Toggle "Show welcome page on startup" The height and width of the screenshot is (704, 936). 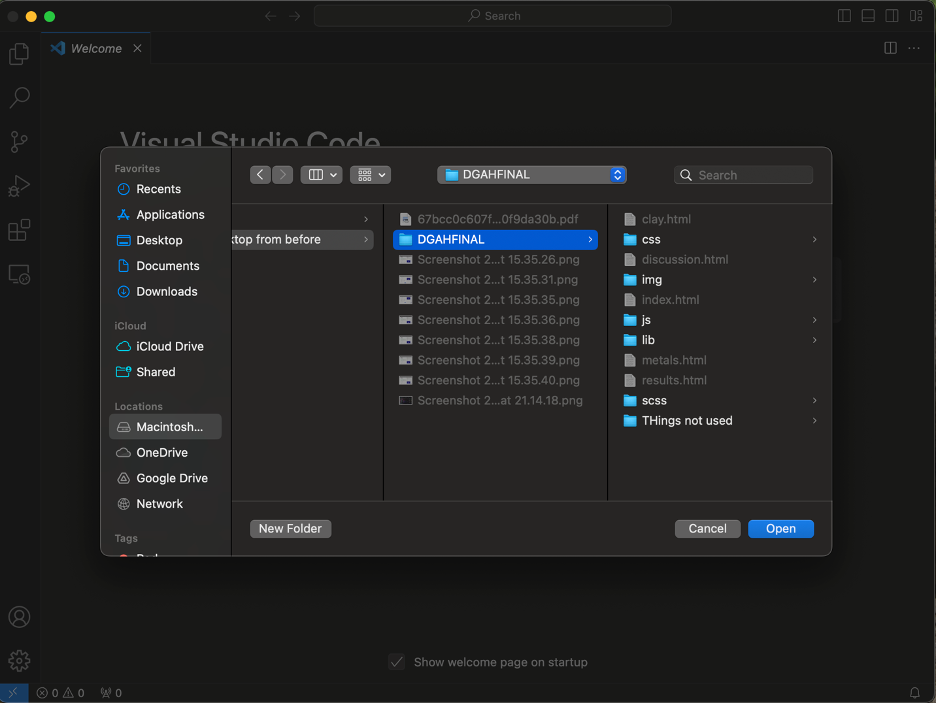pyautogui.click(x=397, y=661)
